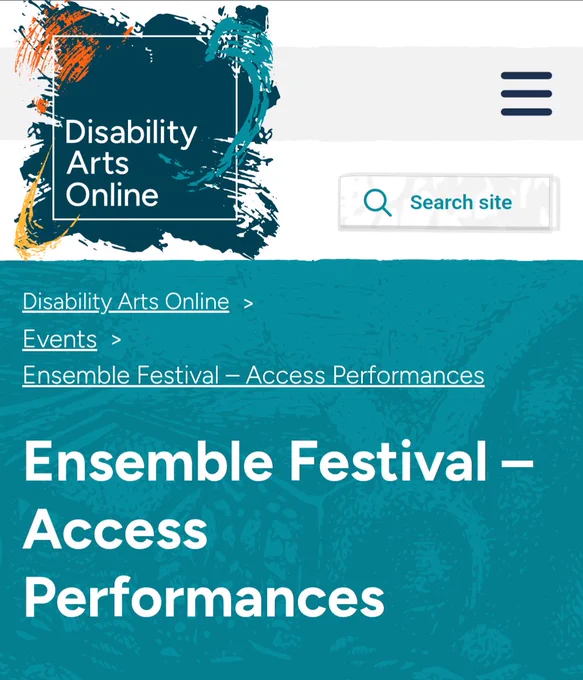Image resolution: width=583 pixels, height=680 pixels.
Task: Go to the Events breadcrumb link
Action: [x=60, y=339]
